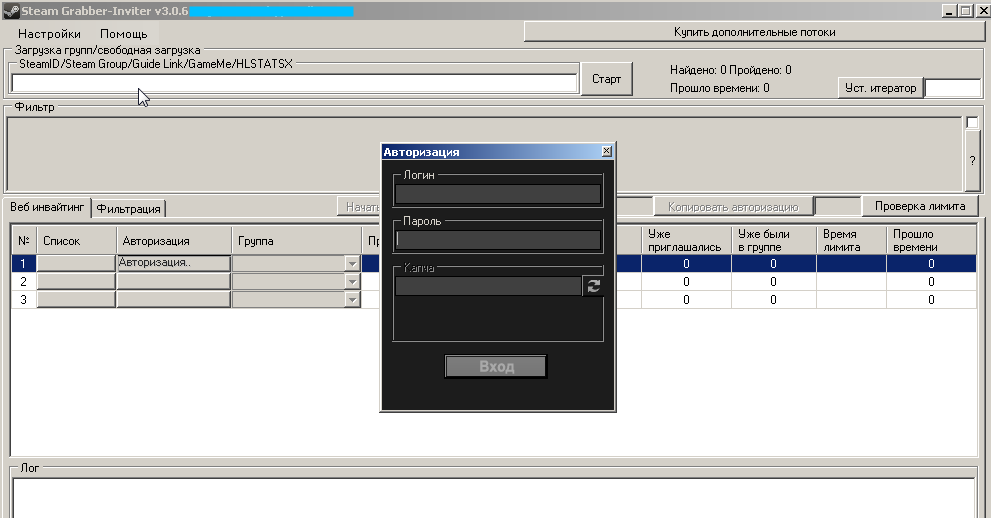The image size is (991, 518).
Task: Click the Прошло времени column header
Action: pos(931,241)
